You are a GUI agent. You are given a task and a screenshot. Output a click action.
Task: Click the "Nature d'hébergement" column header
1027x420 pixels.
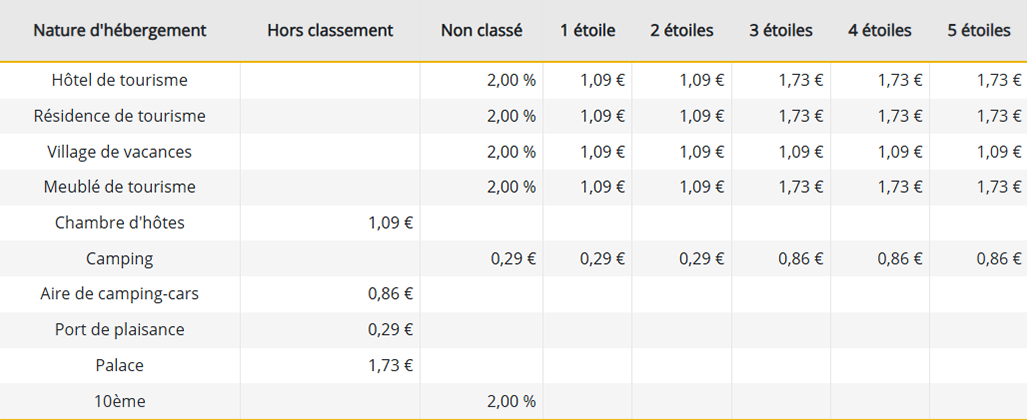119,30
